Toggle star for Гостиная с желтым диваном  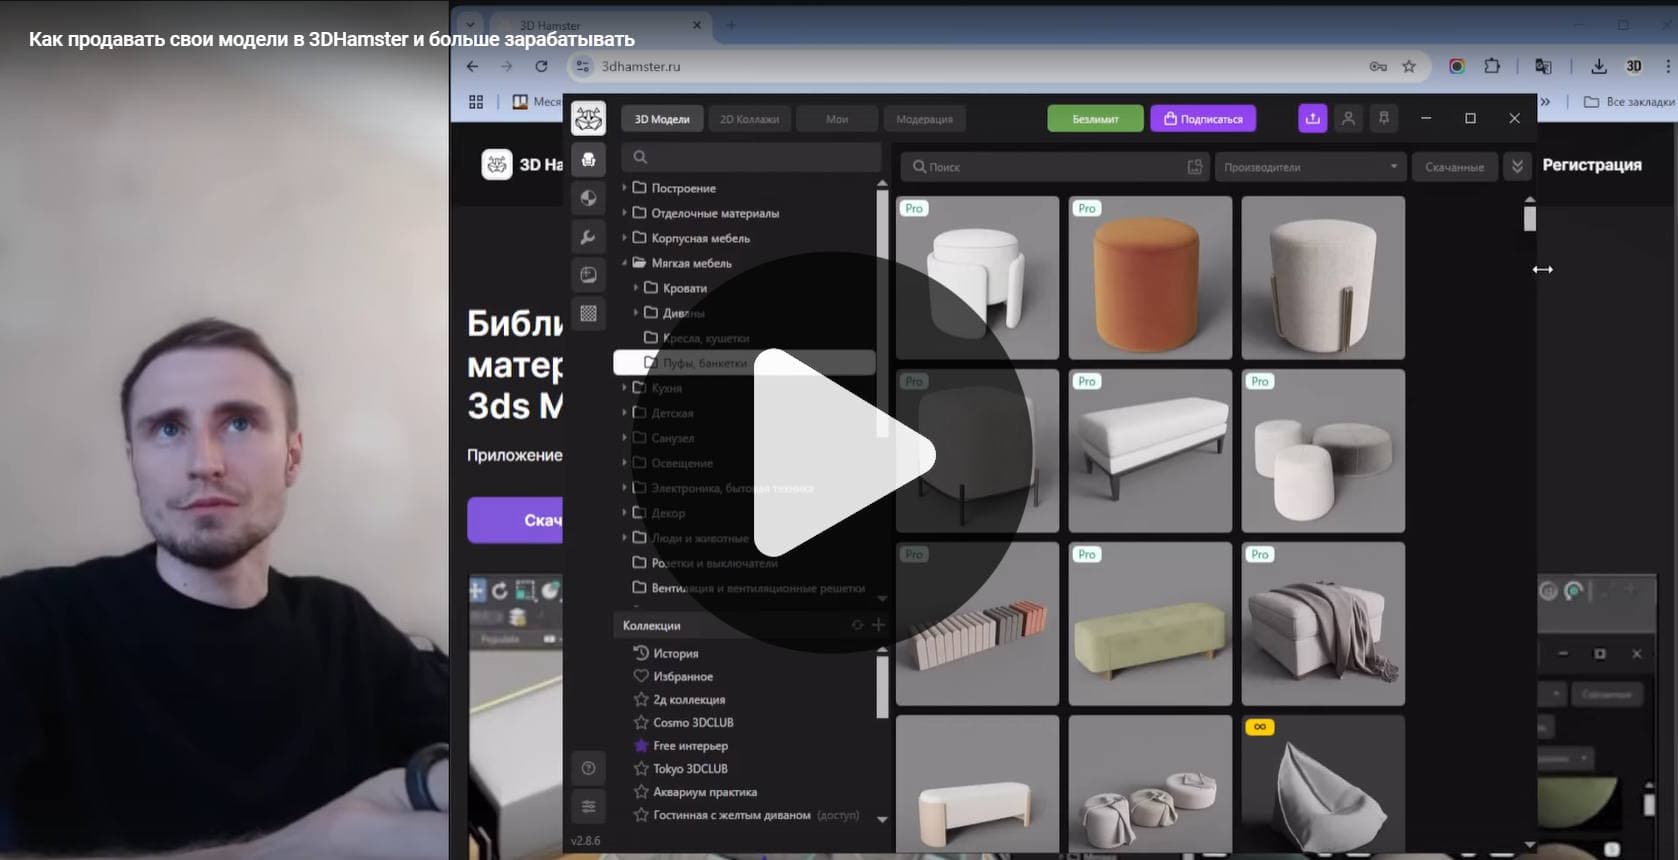[641, 814]
